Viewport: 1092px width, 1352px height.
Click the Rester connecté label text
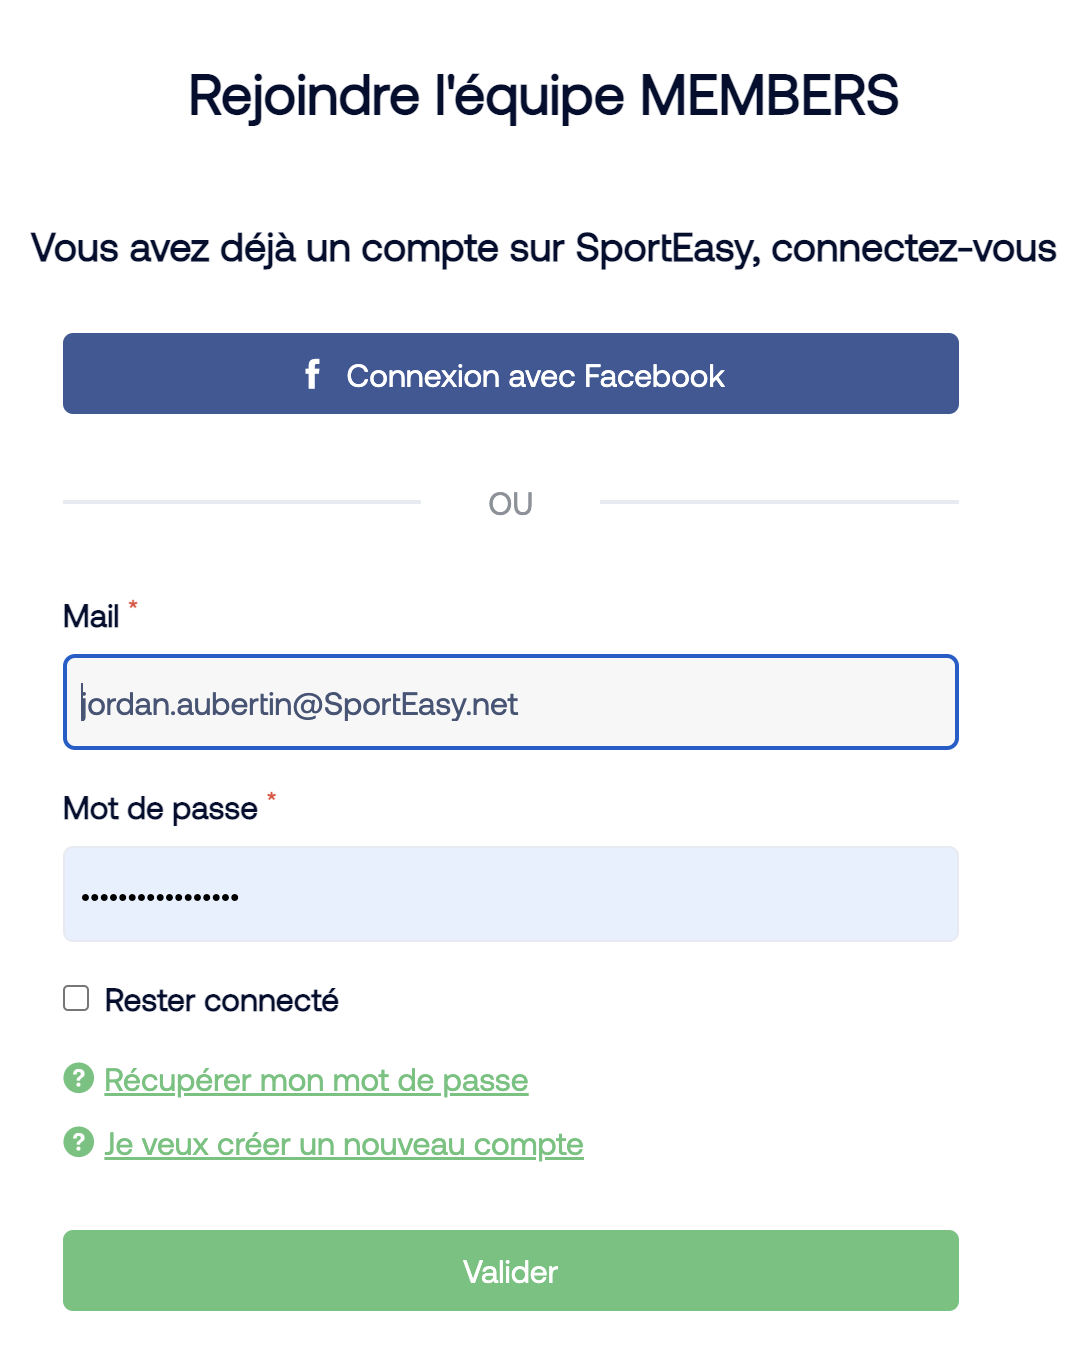click(221, 1000)
